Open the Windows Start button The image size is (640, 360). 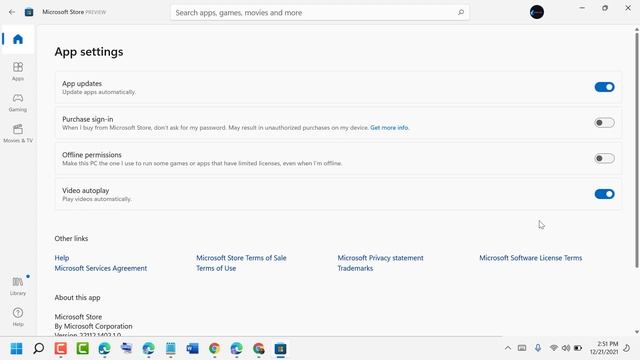16,349
